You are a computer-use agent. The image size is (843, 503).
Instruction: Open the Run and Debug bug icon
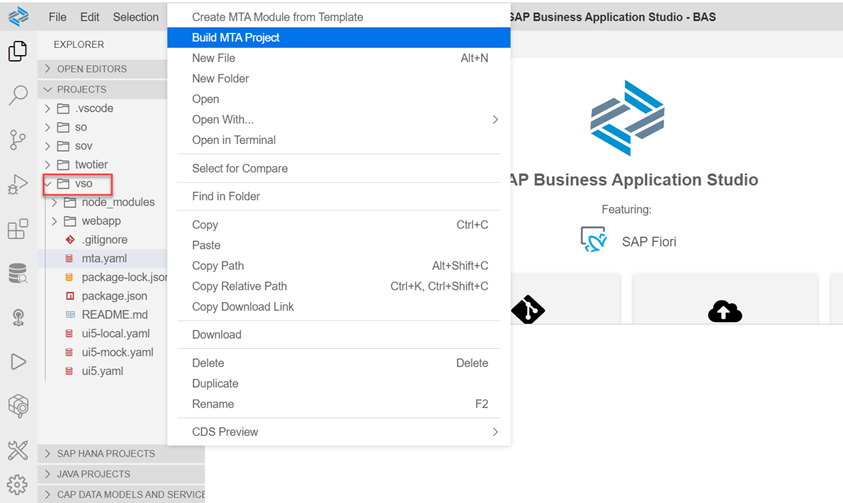pyautogui.click(x=18, y=184)
